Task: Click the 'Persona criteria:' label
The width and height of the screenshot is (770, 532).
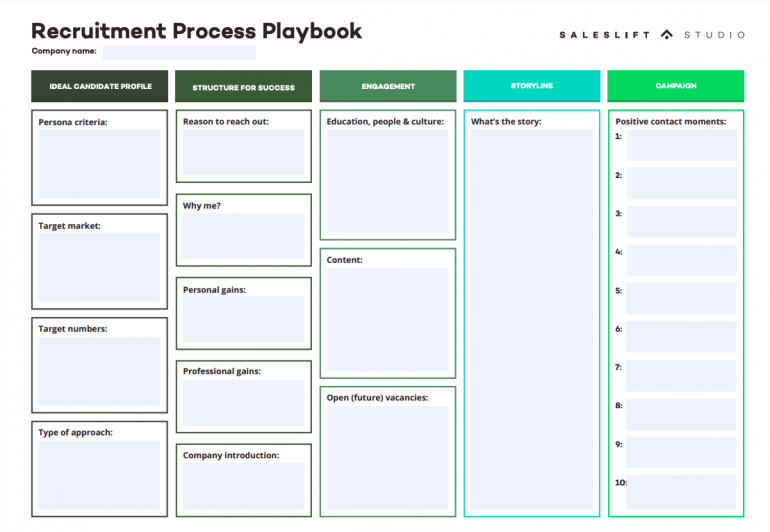Action: click(73, 122)
